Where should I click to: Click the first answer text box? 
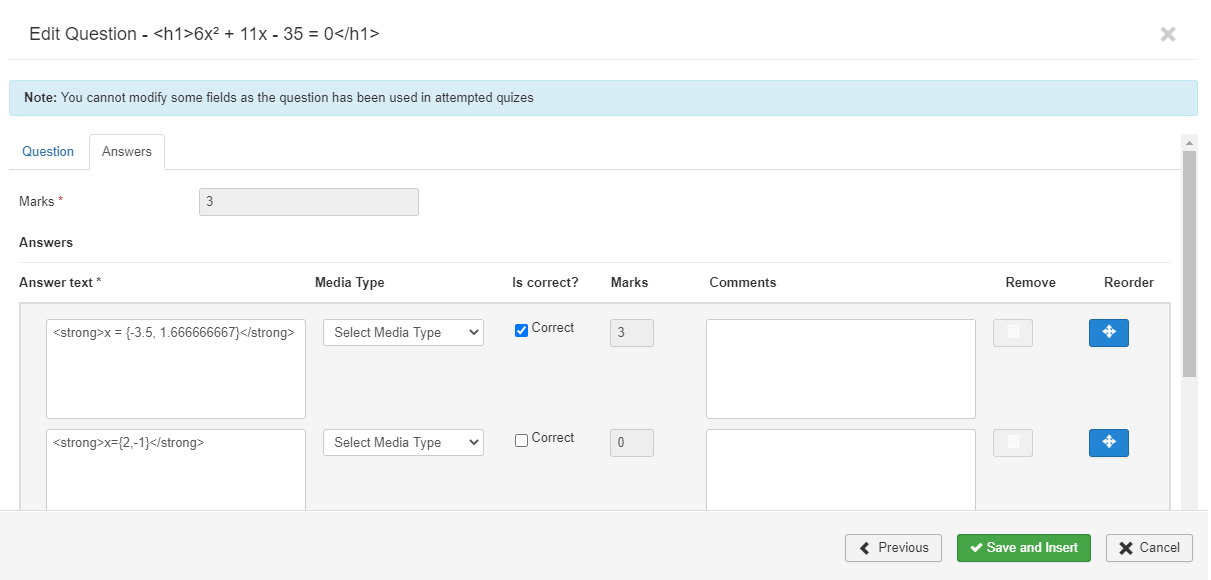click(x=176, y=368)
